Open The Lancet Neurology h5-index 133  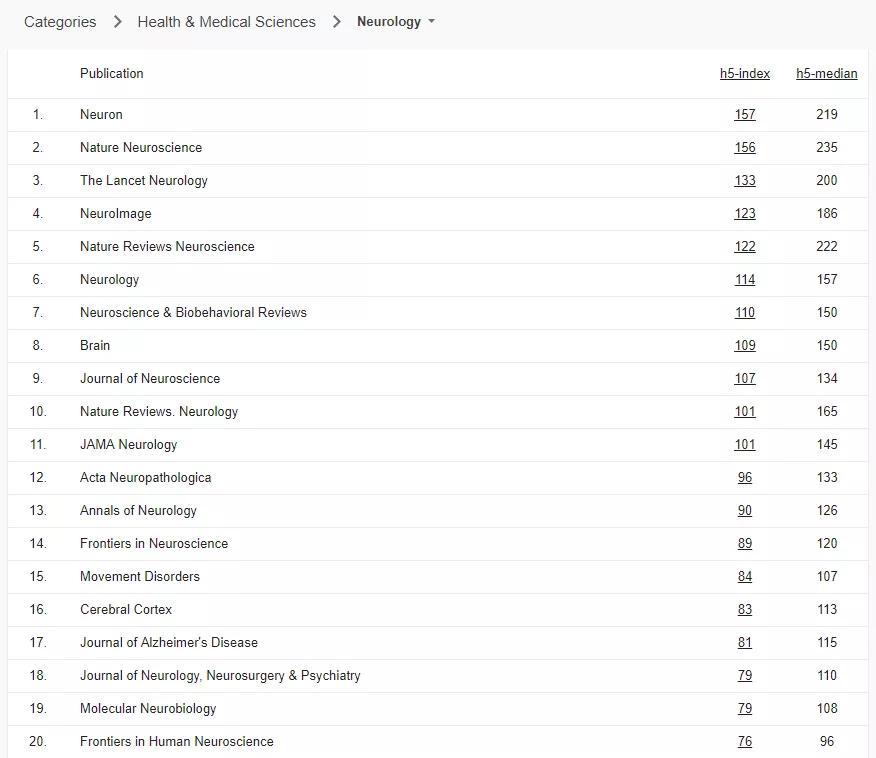click(745, 180)
